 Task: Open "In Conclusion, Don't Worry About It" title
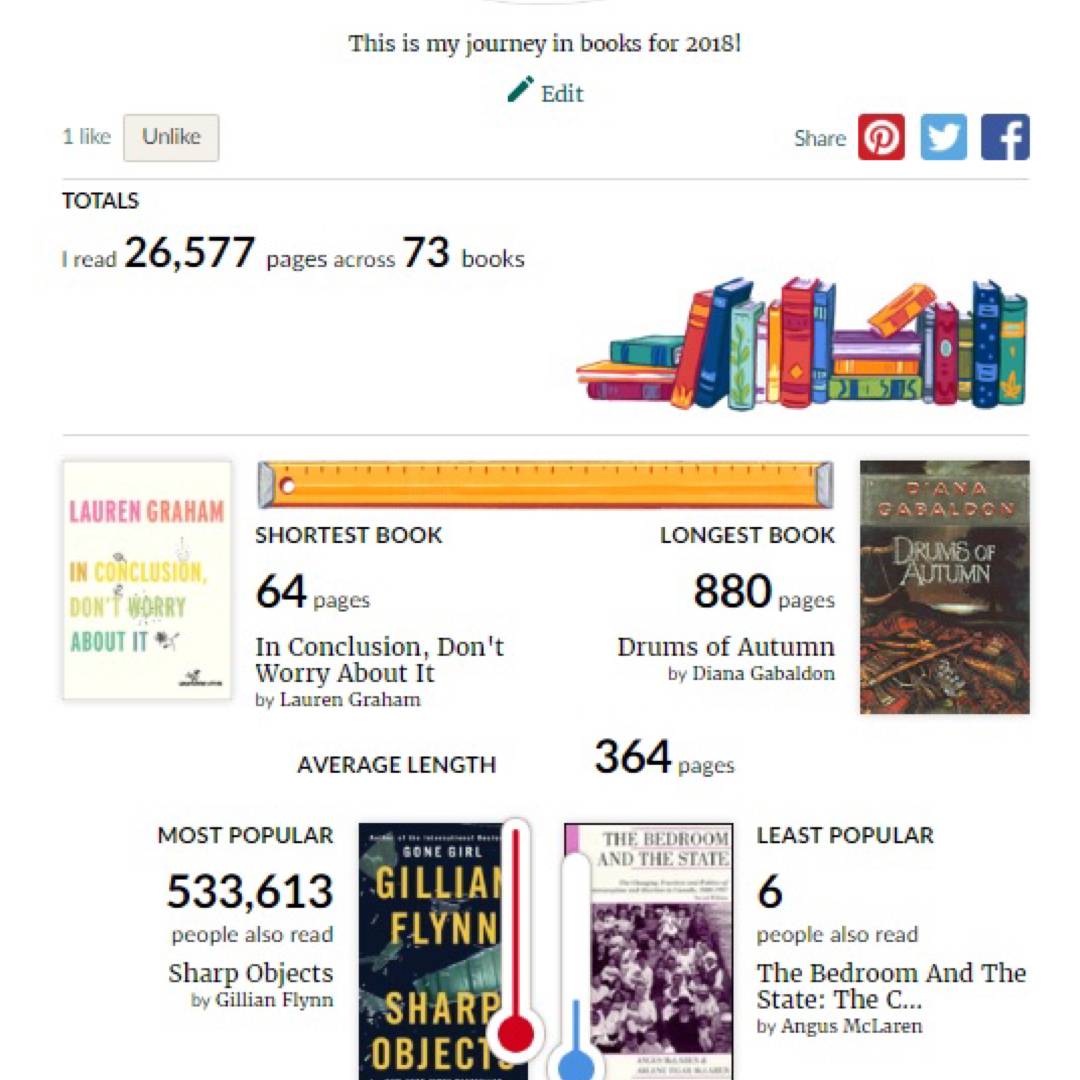pos(380,660)
